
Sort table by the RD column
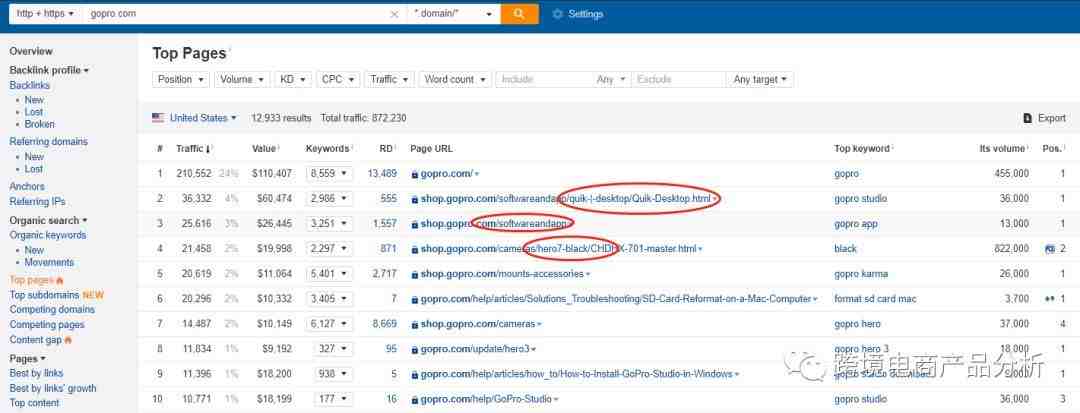[x=387, y=148]
